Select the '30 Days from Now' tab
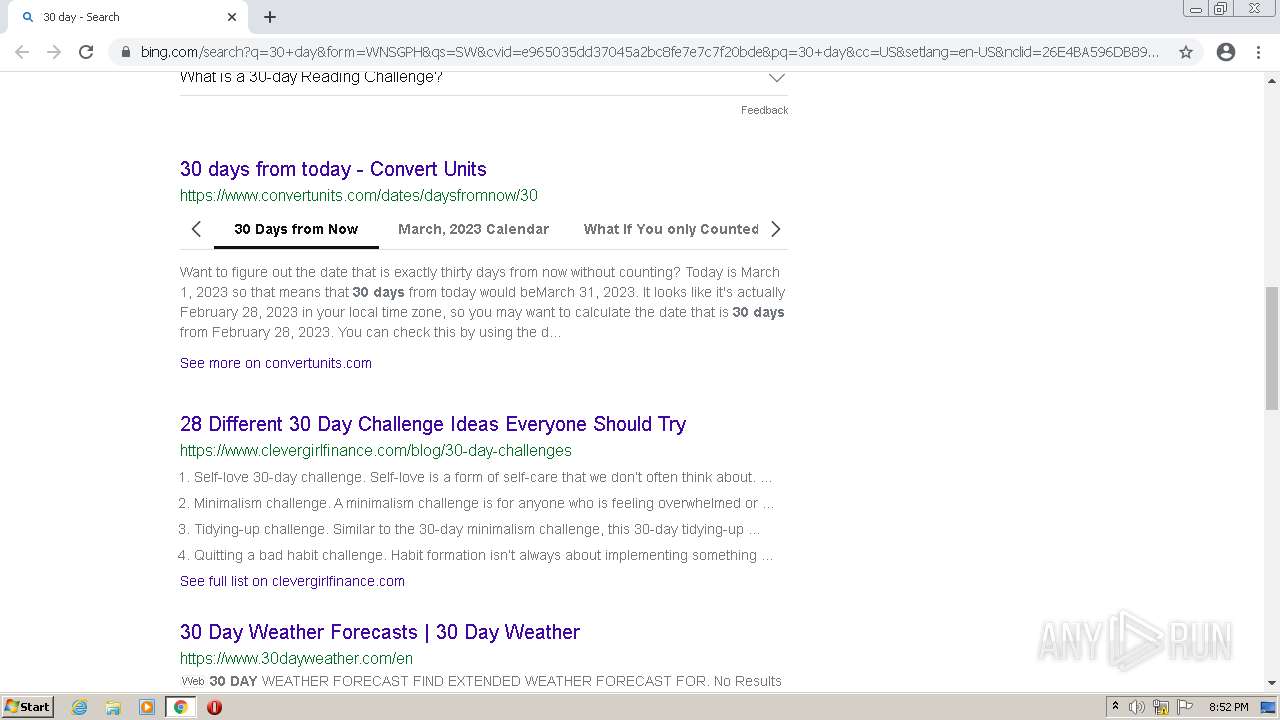The height and width of the screenshot is (720, 1280). click(x=296, y=229)
